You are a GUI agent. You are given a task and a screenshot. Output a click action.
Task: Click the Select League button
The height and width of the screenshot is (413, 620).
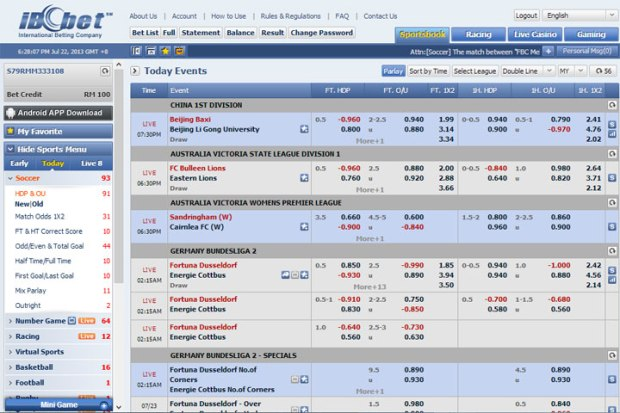(x=474, y=71)
